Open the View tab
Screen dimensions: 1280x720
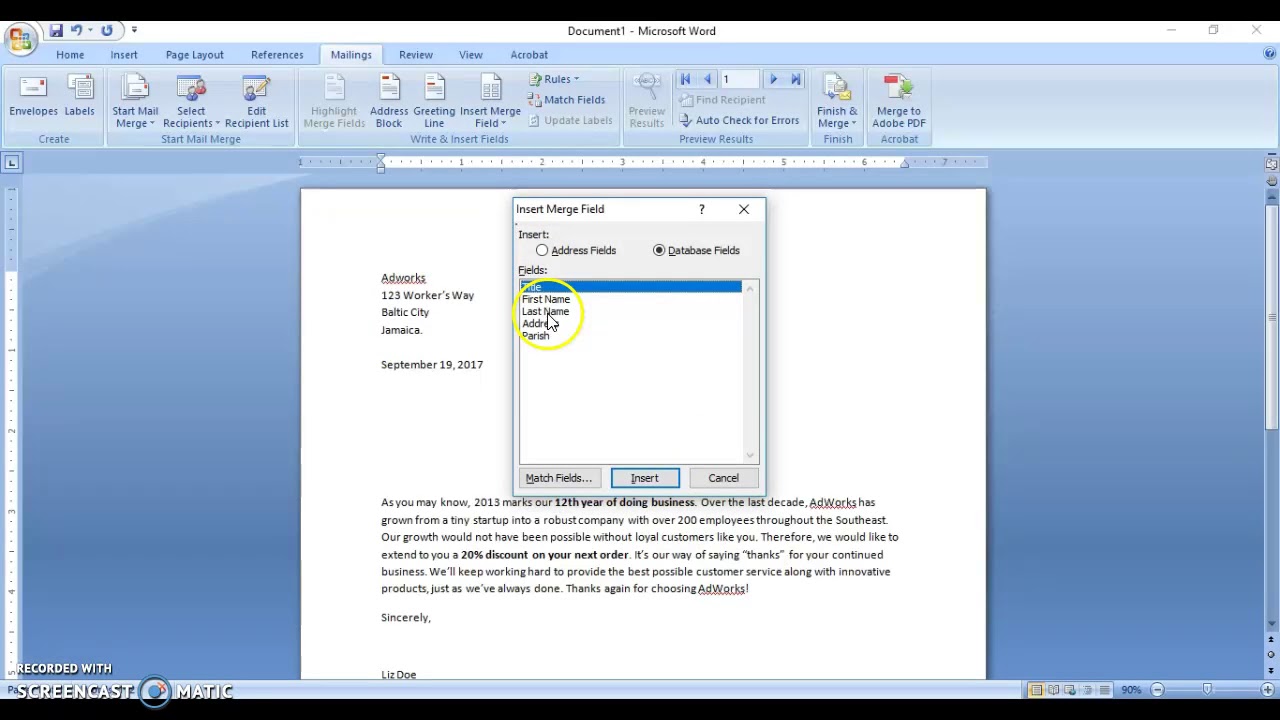(471, 55)
